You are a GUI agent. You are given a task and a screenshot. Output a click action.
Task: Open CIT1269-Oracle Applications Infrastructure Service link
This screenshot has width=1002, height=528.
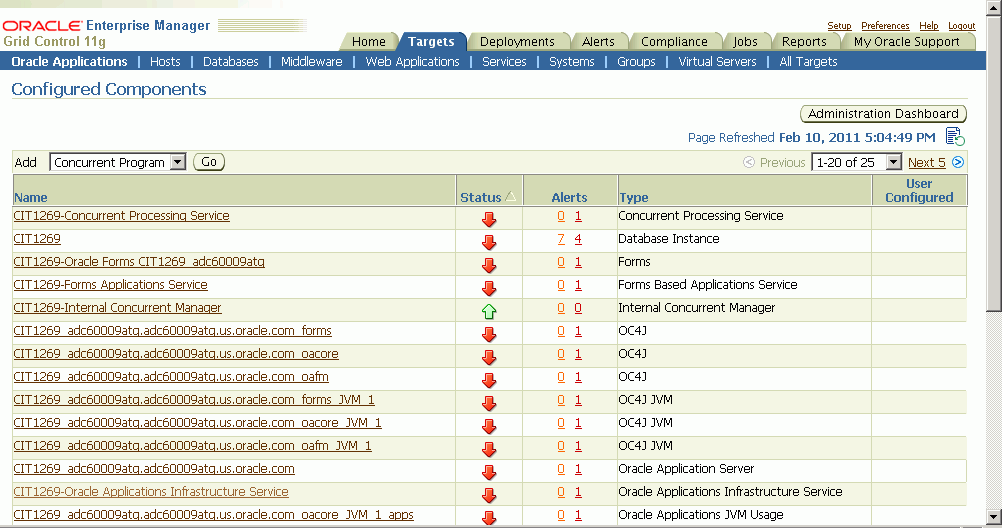coord(151,492)
